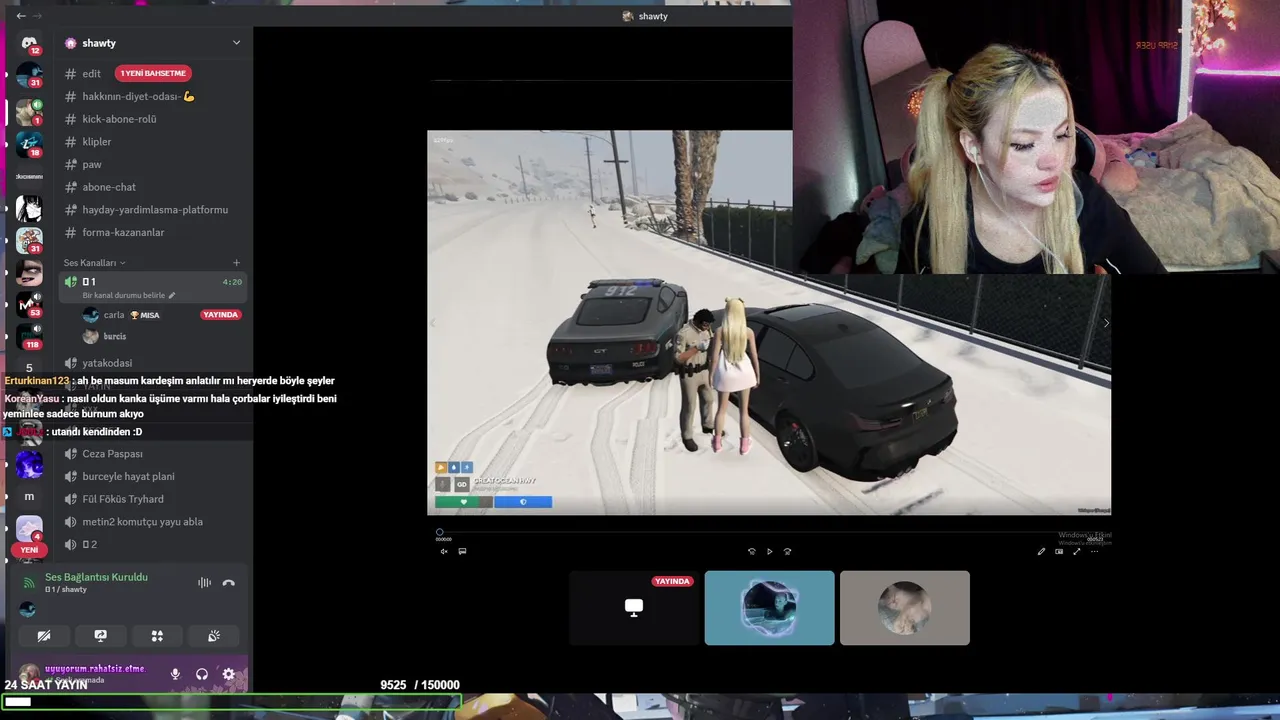Viewport: 1280px width, 720px height.
Task: Select user burcis in voice channel
Action: (x=105, y=336)
